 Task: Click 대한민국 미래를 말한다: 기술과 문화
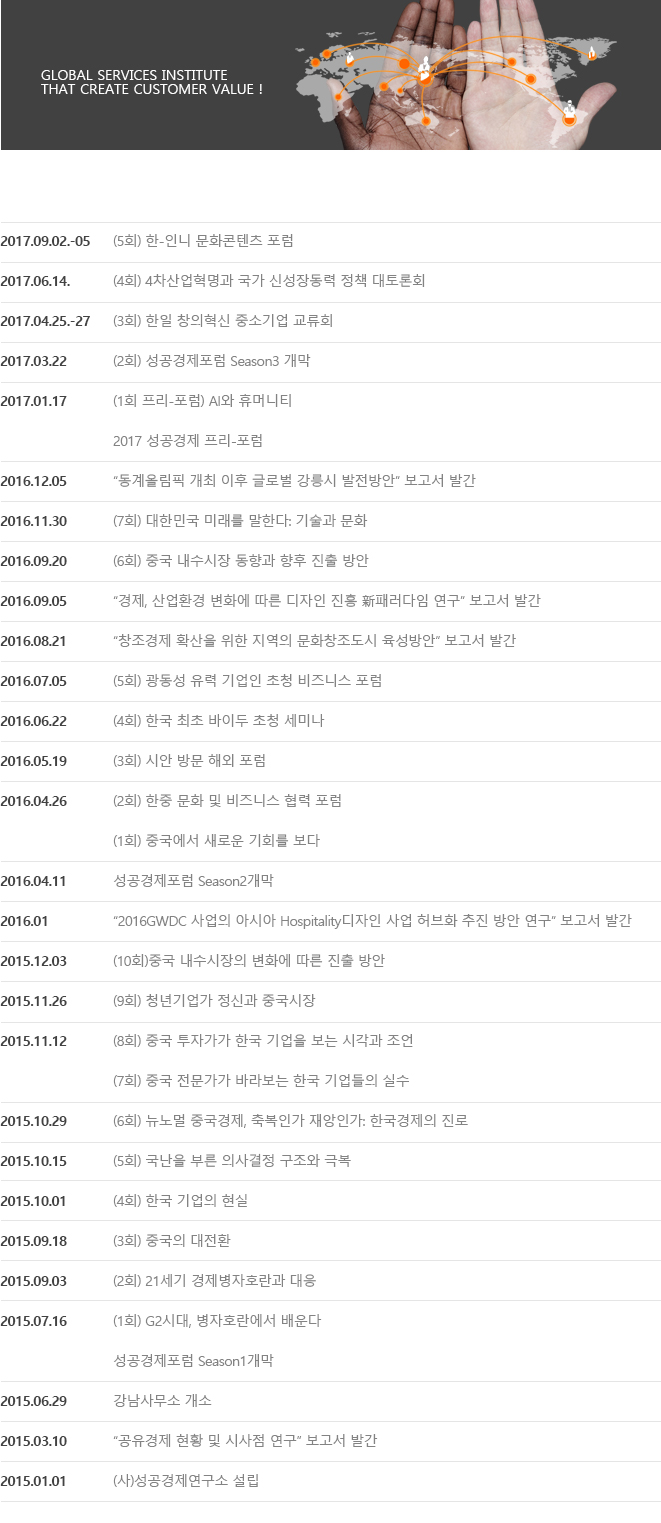coord(240,520)
